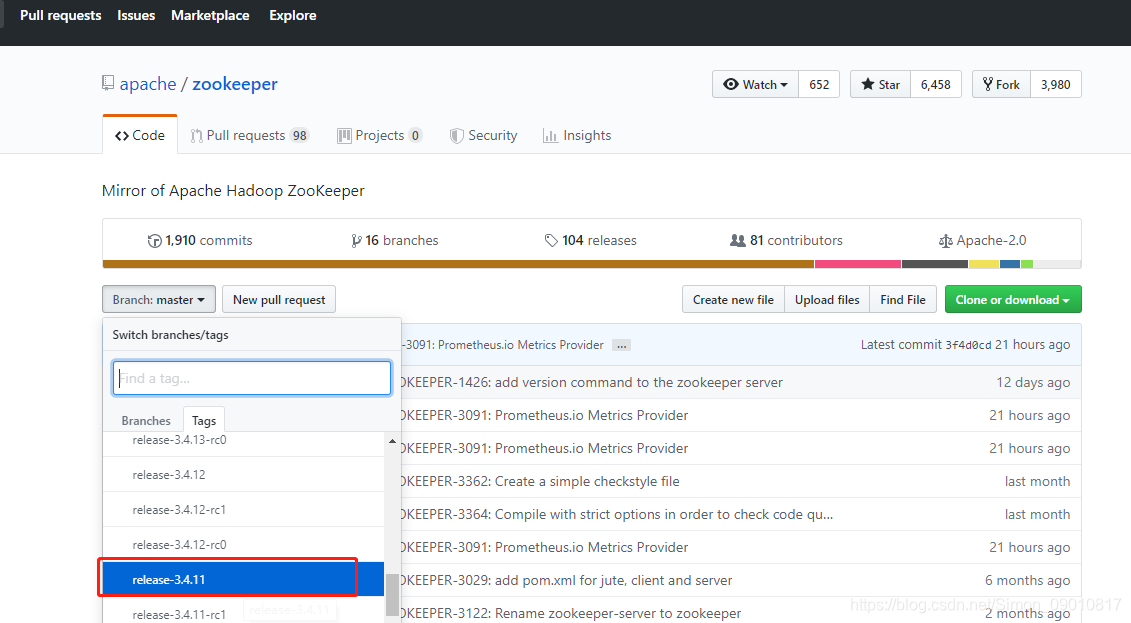Click the pull request icon on the tab
This screenshot has width=1131, height=623.
(x=196, y=136)
